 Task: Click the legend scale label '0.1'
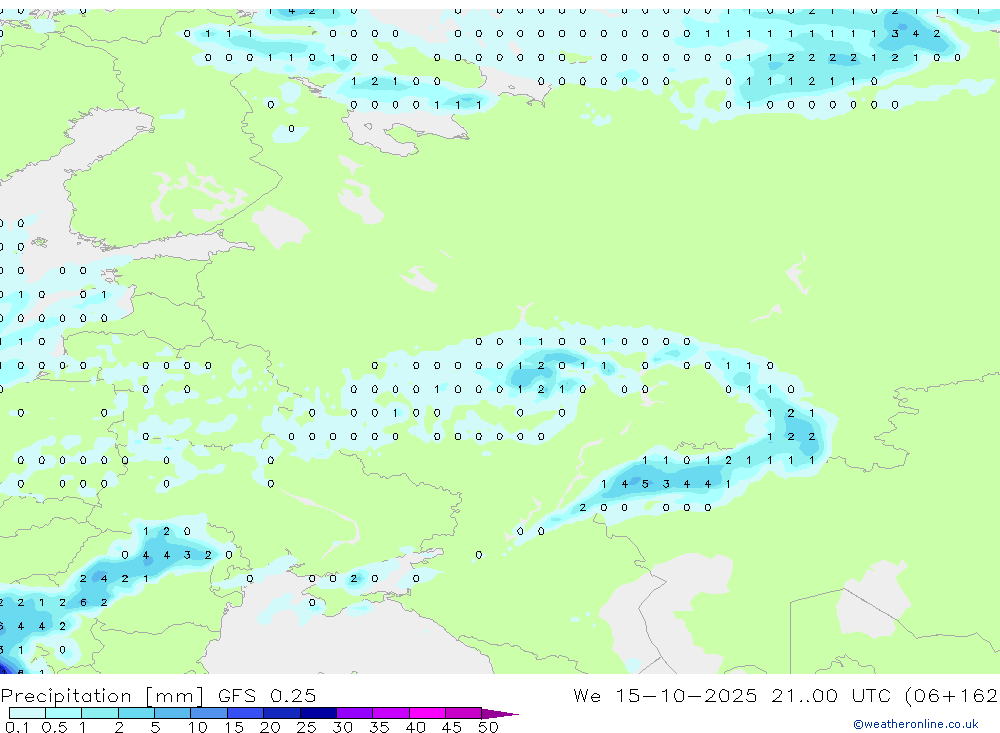pos(17,727)
